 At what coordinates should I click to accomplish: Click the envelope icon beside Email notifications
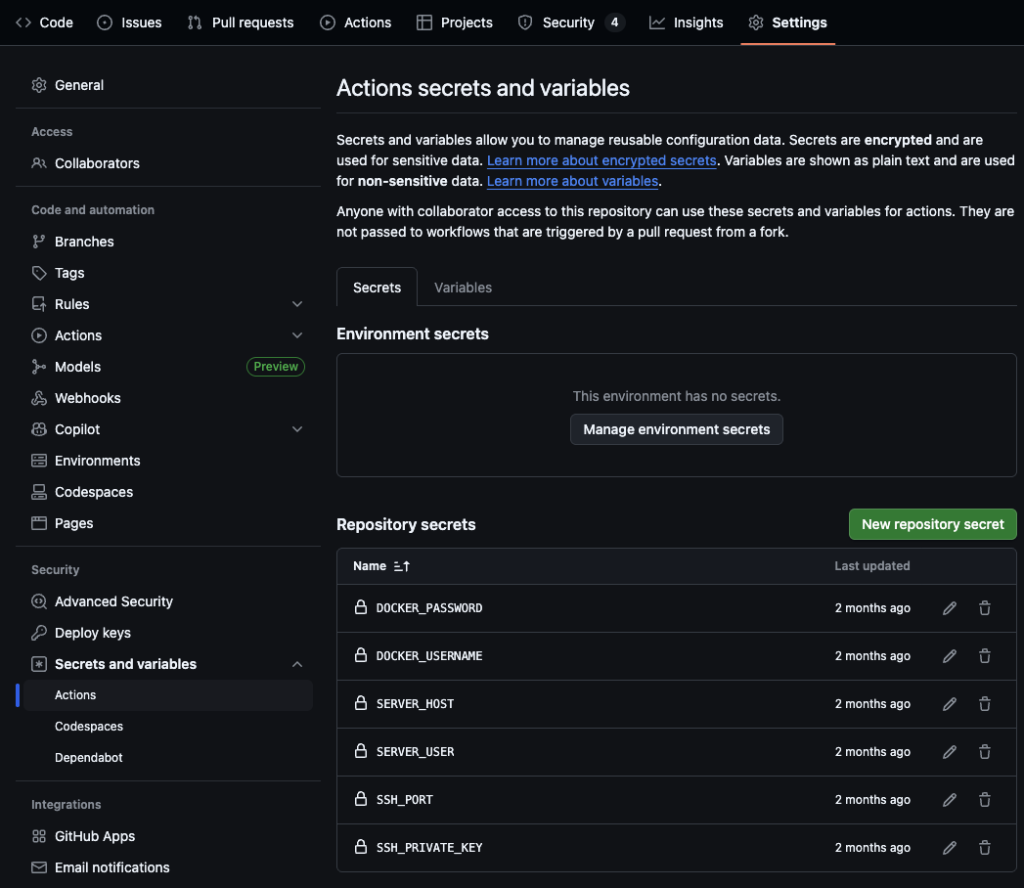(39, 868)
